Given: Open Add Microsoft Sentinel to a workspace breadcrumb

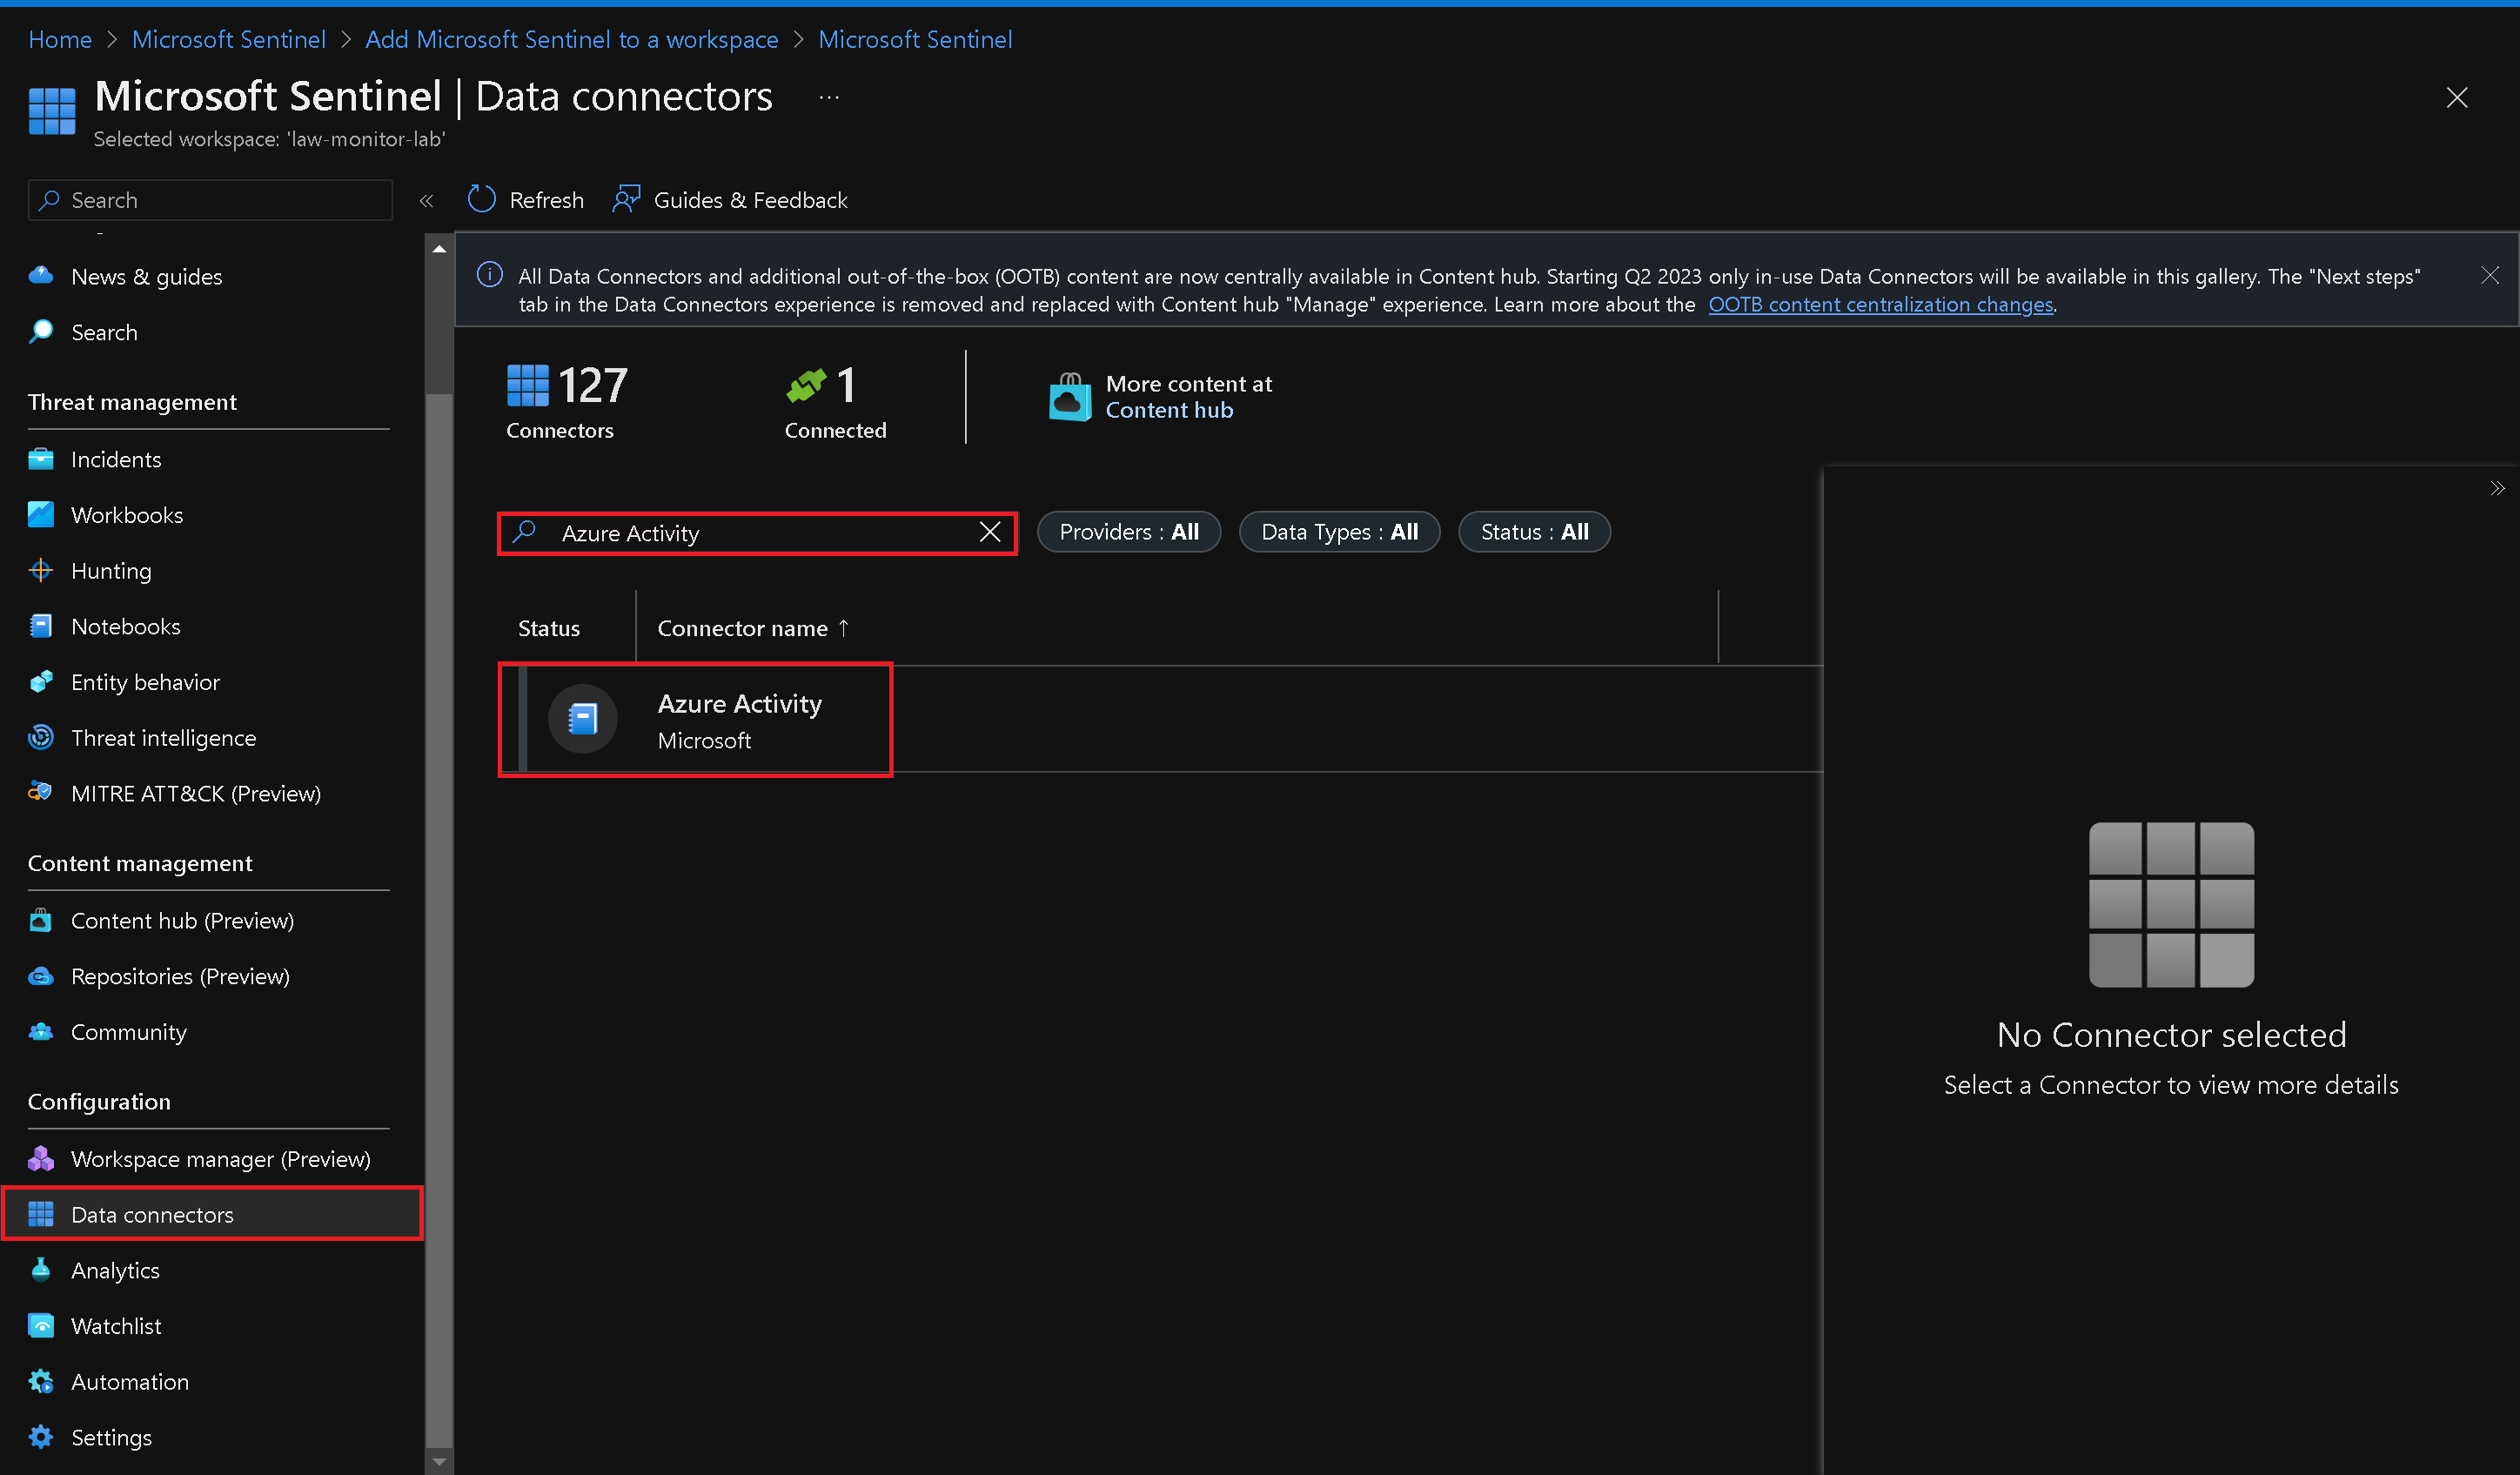Looking at the screenshot, I should (571, 39).
